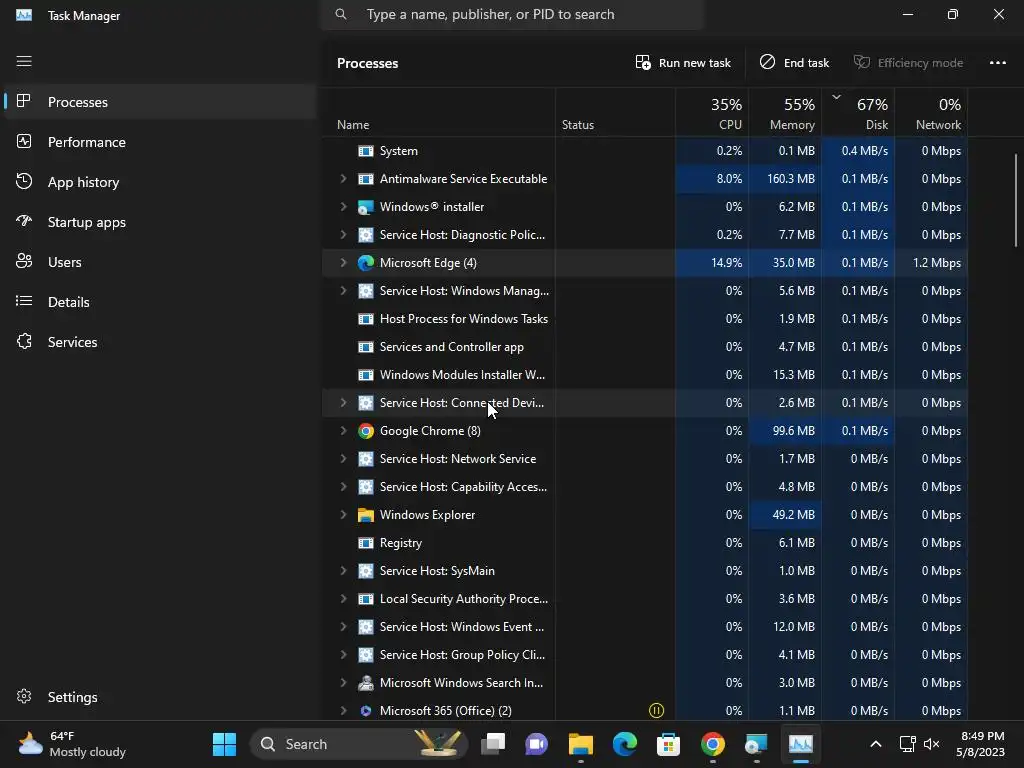Select the System process icon
The width and height of the screenshot is (1024, 768).
(x=366, y=151)
